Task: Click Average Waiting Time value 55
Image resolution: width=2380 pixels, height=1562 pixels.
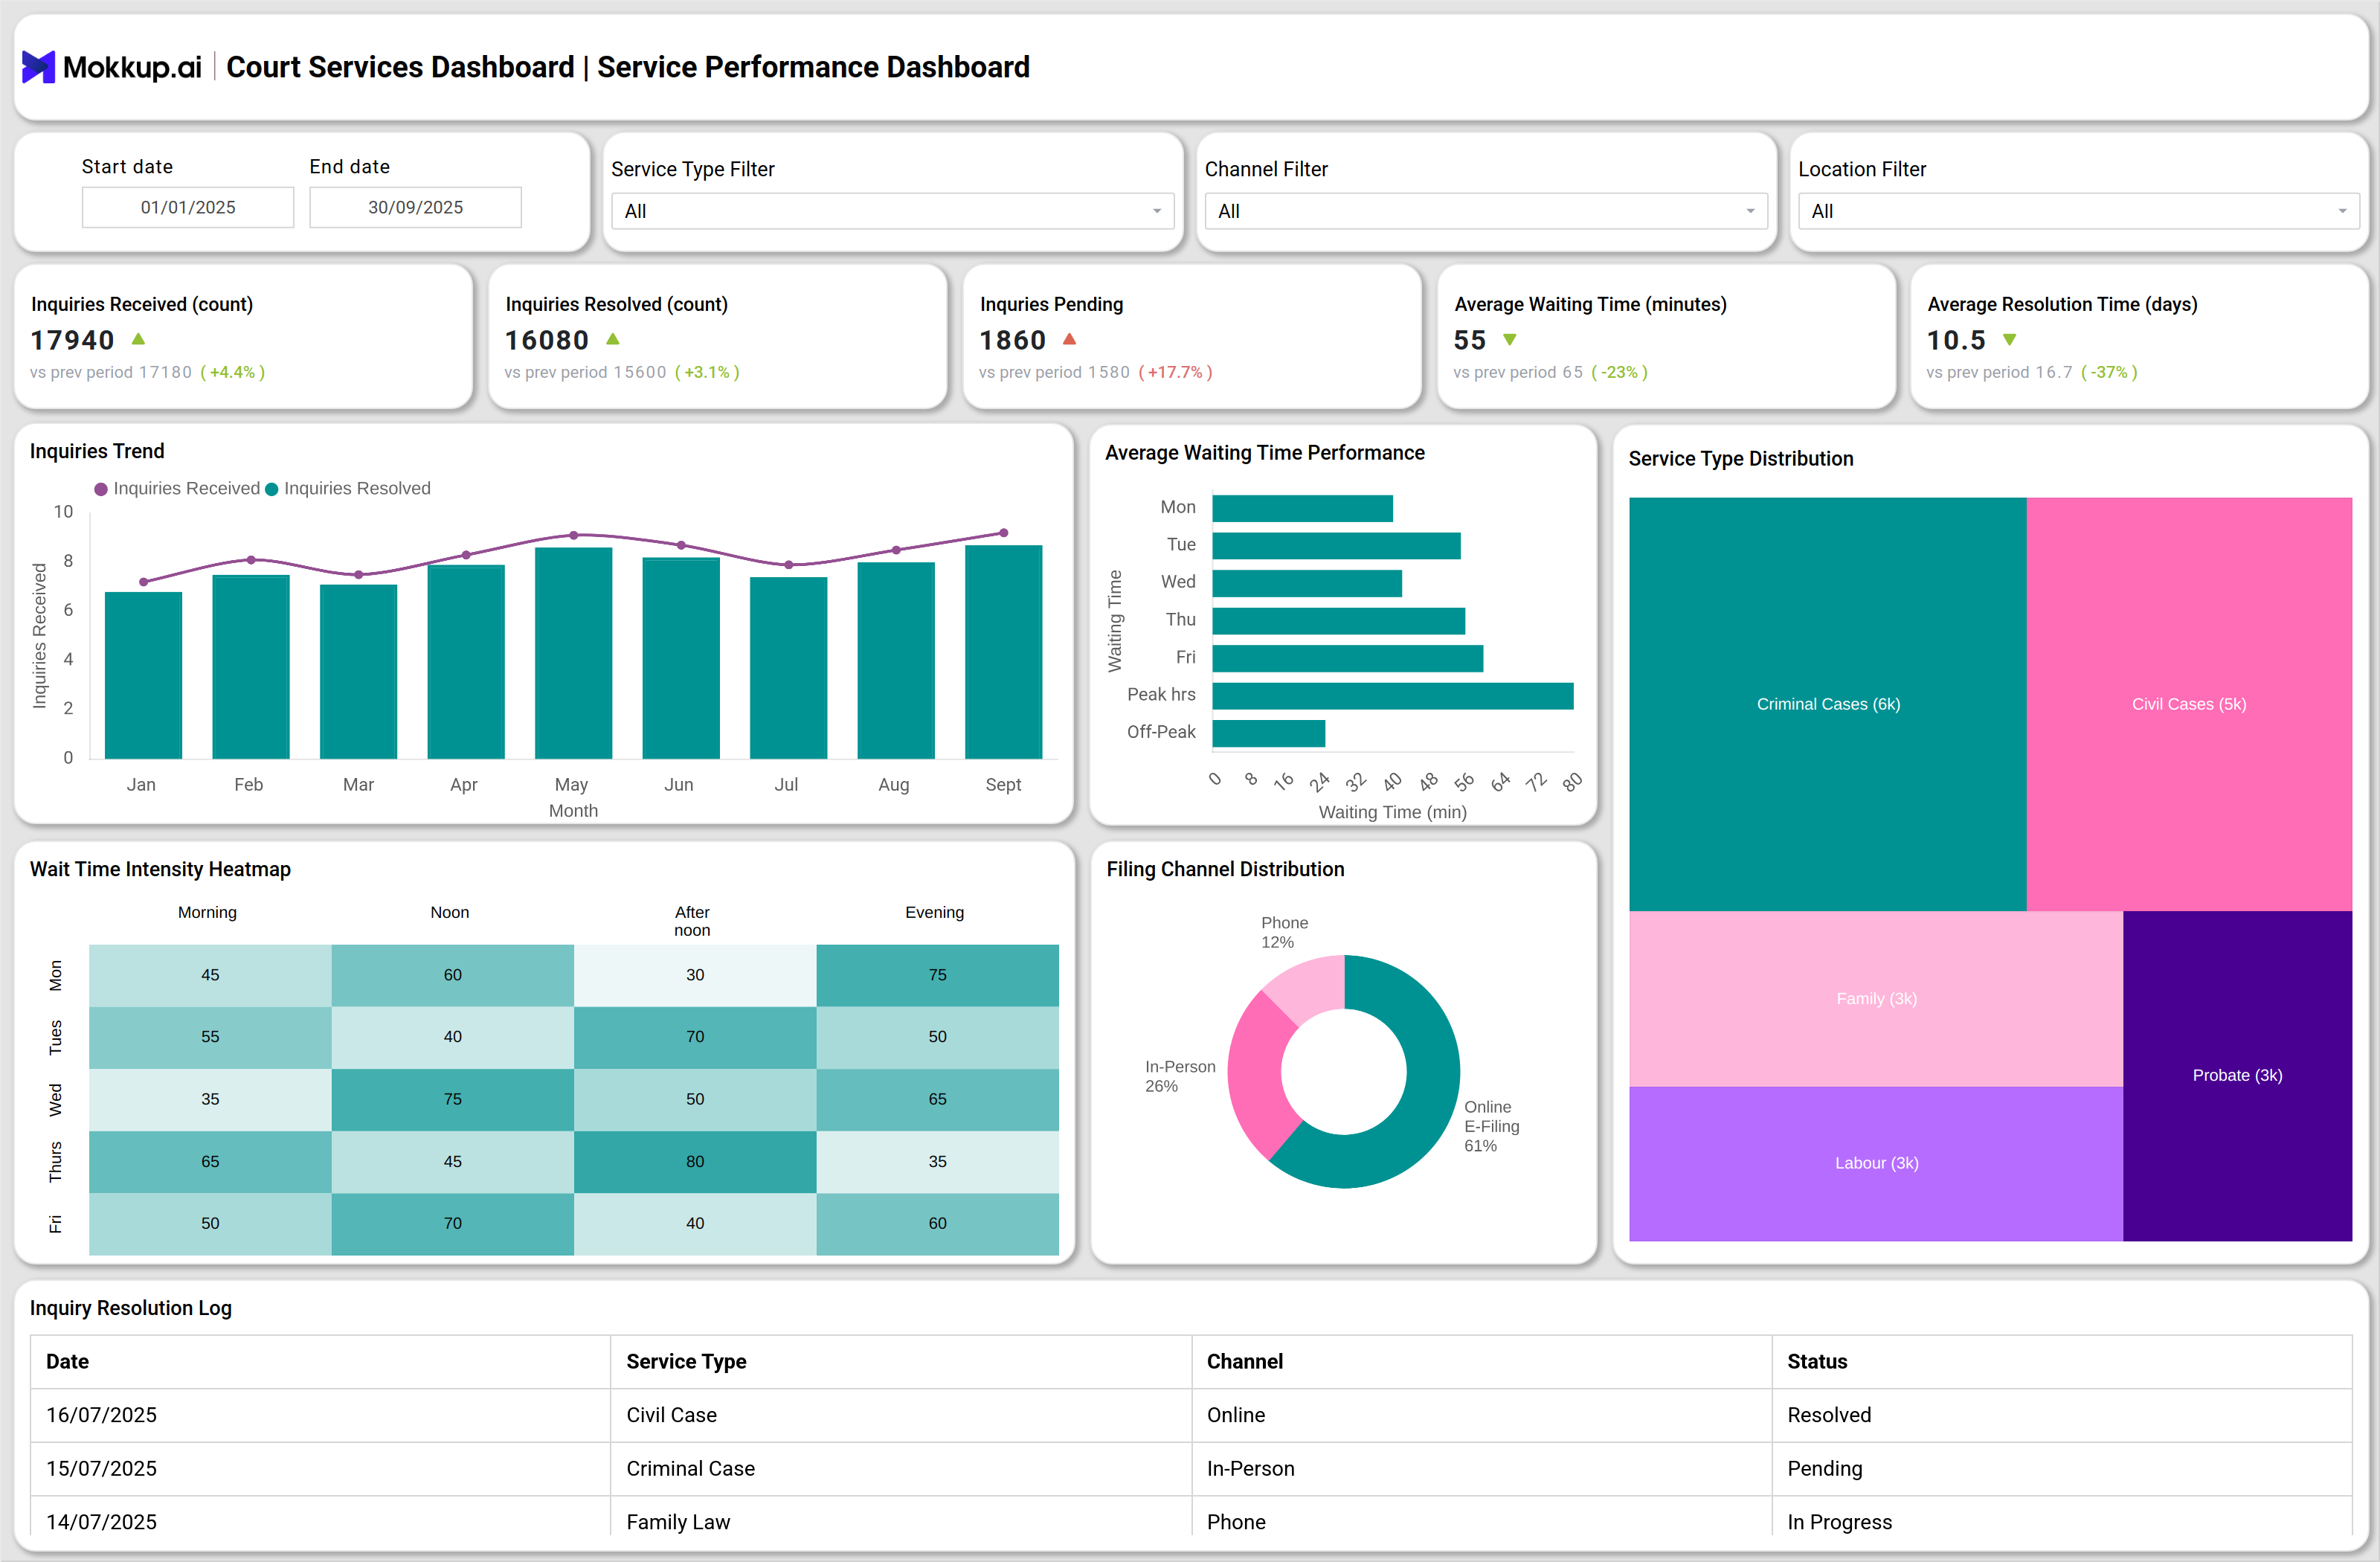Action: click(1469, 340)
